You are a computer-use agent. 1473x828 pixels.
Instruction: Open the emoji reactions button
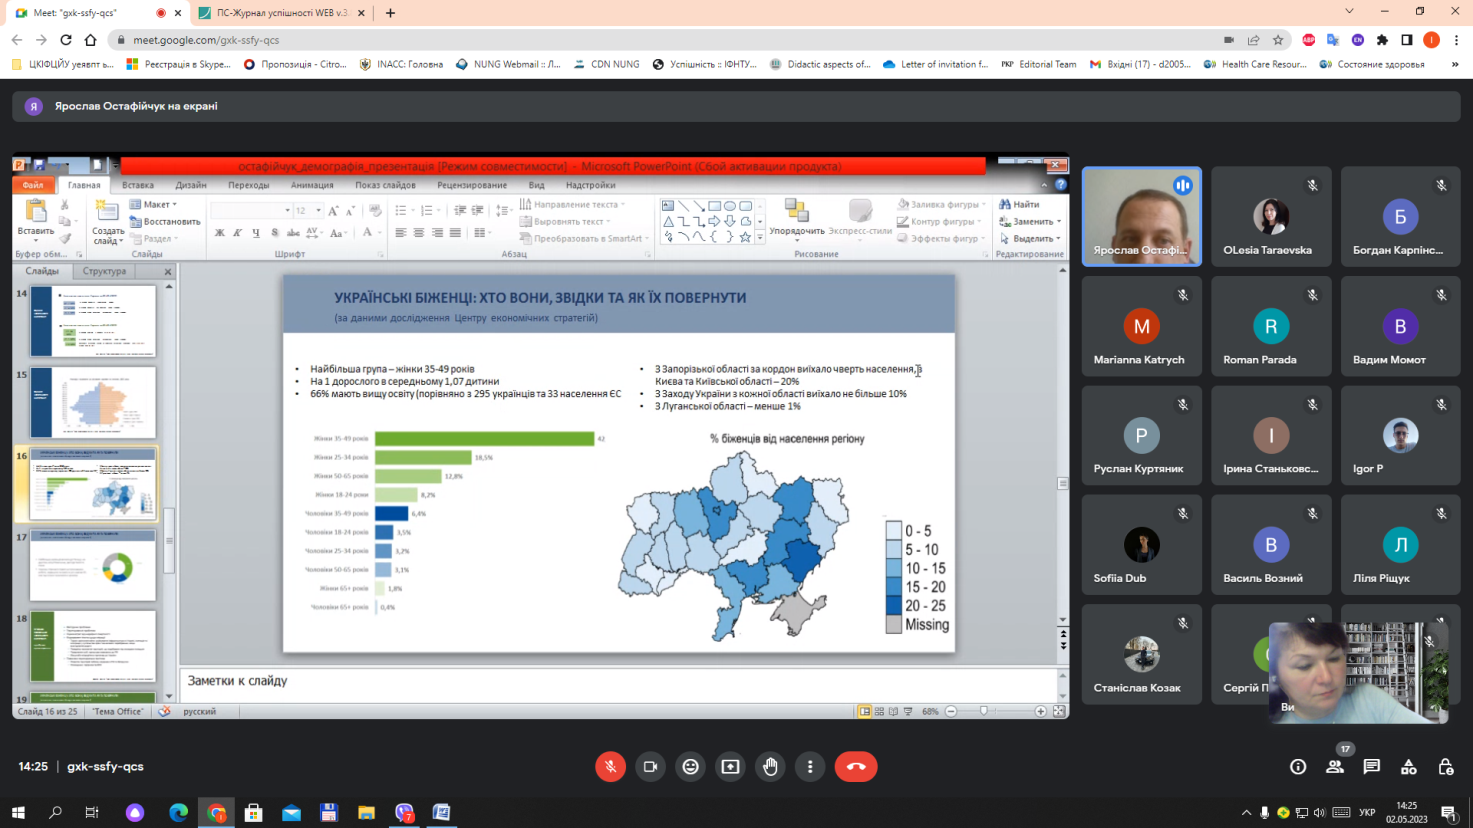click(690, 767)
